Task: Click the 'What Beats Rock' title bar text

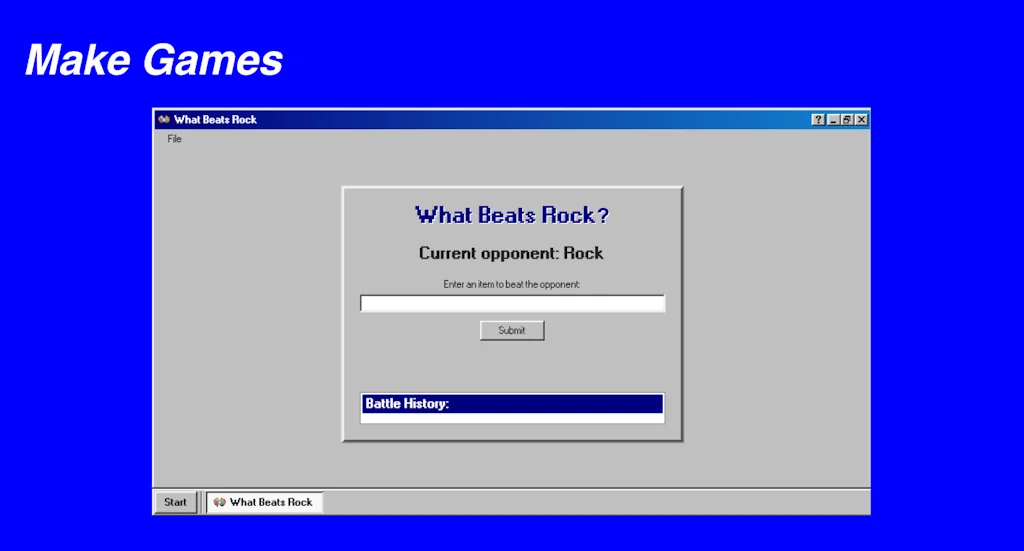Action: (x=216, y=119)
